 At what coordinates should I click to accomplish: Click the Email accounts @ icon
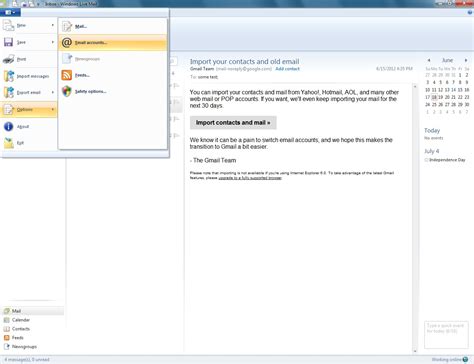coord(67,42)
